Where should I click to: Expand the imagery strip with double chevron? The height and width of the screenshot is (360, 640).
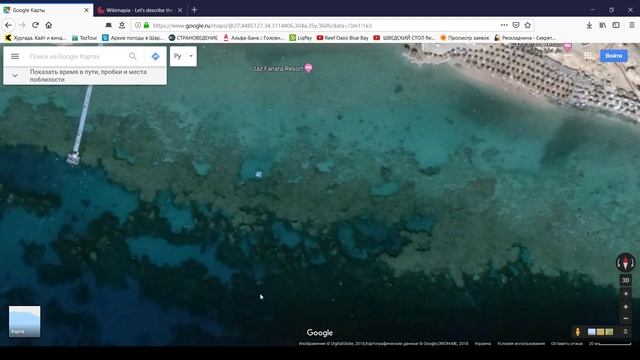(625, 332)
